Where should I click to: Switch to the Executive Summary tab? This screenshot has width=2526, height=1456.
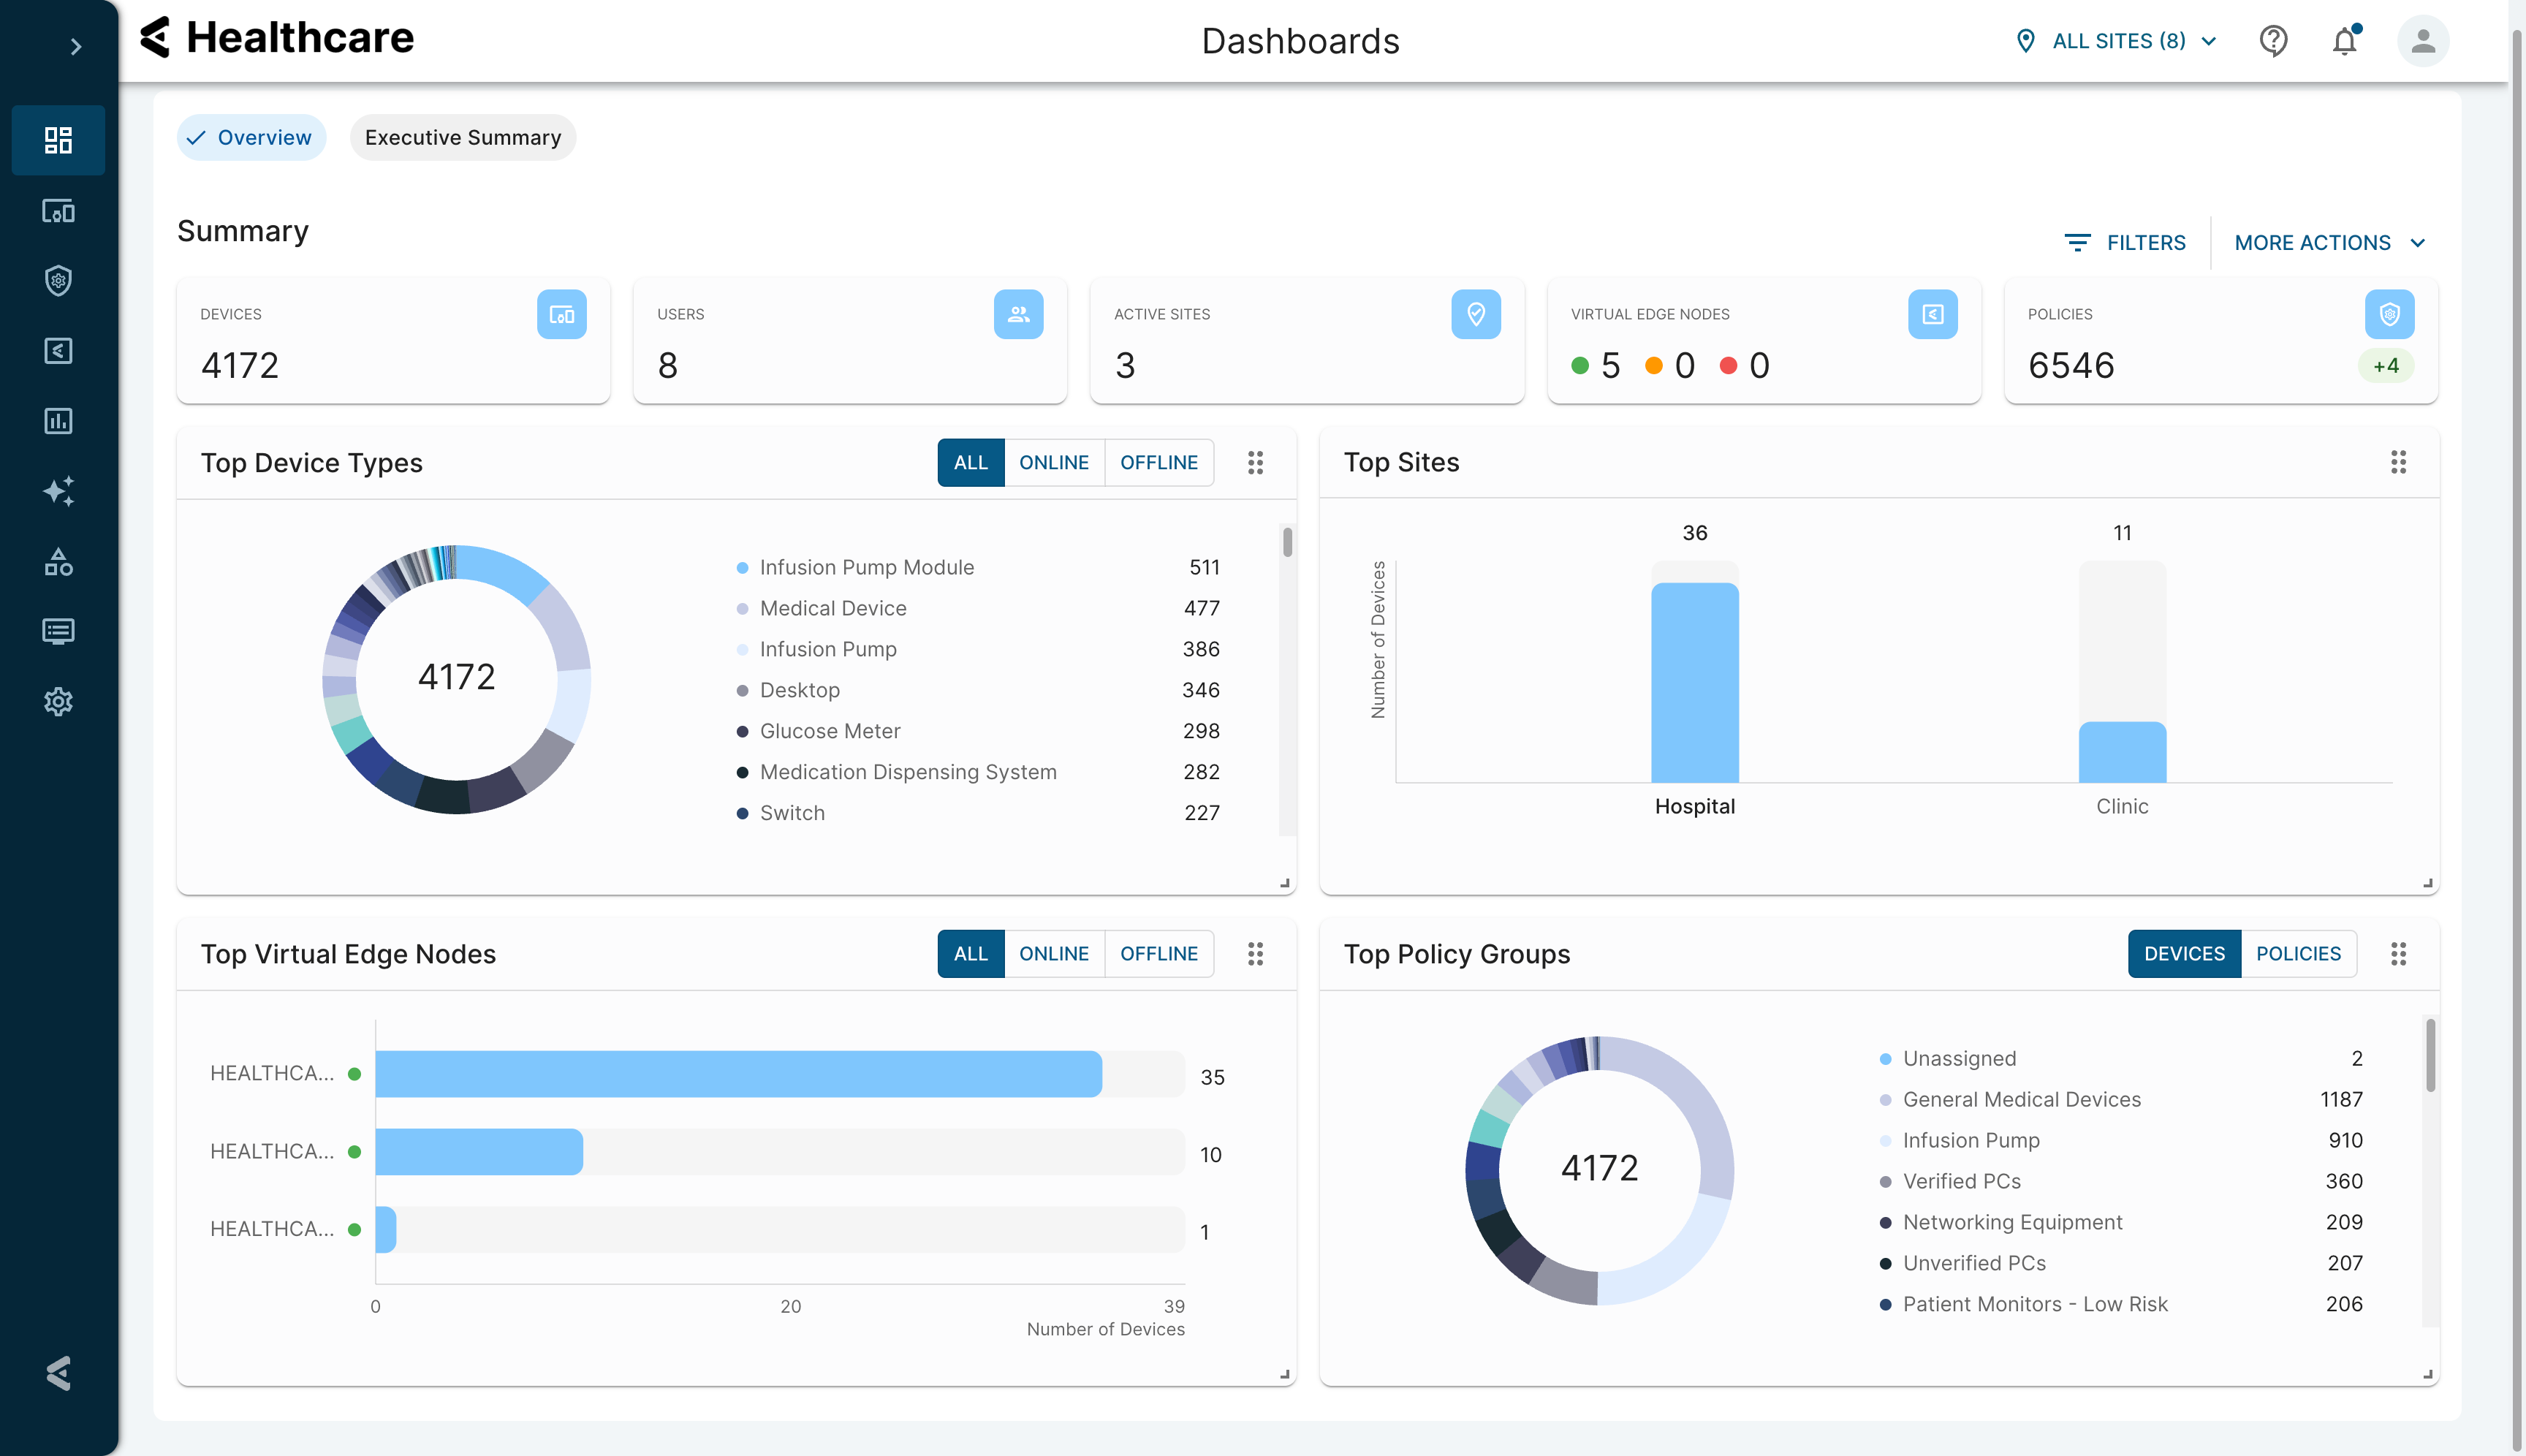pos(462,138)
